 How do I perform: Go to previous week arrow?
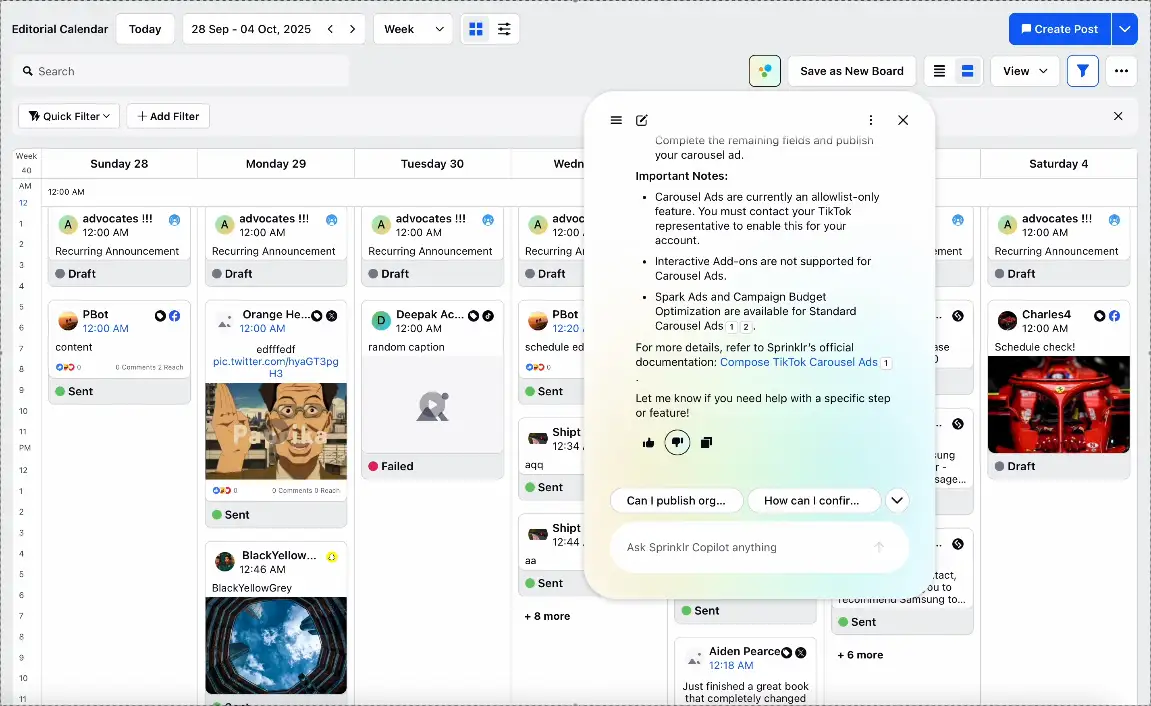[x=330, y=29]
